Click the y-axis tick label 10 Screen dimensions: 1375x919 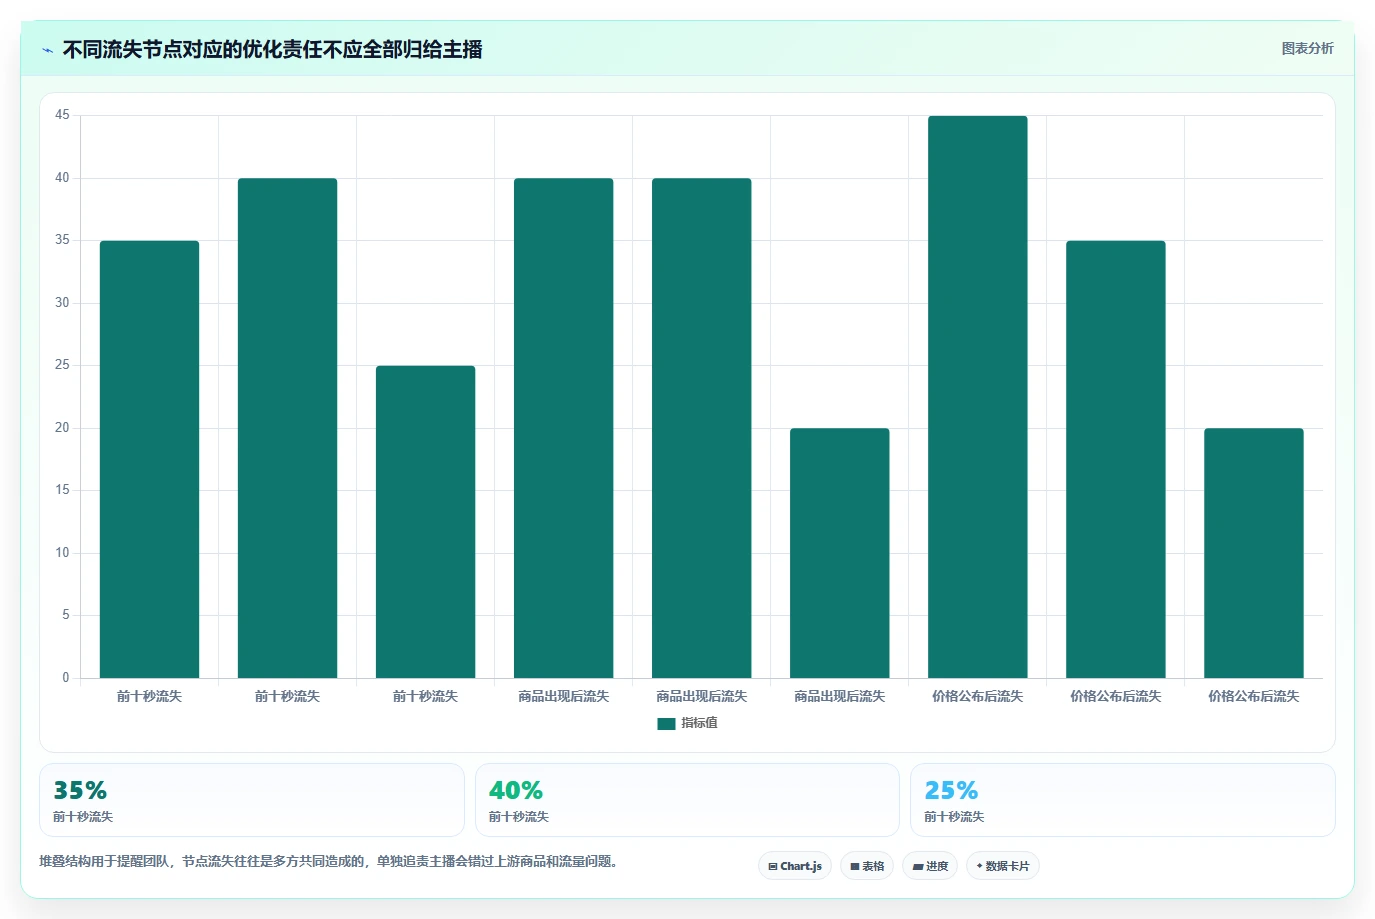tap(62, 553)
